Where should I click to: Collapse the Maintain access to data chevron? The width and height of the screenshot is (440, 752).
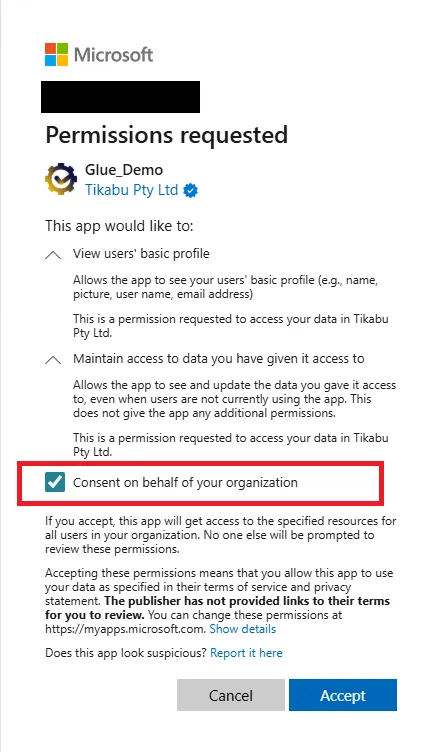[x=53, y=360]
